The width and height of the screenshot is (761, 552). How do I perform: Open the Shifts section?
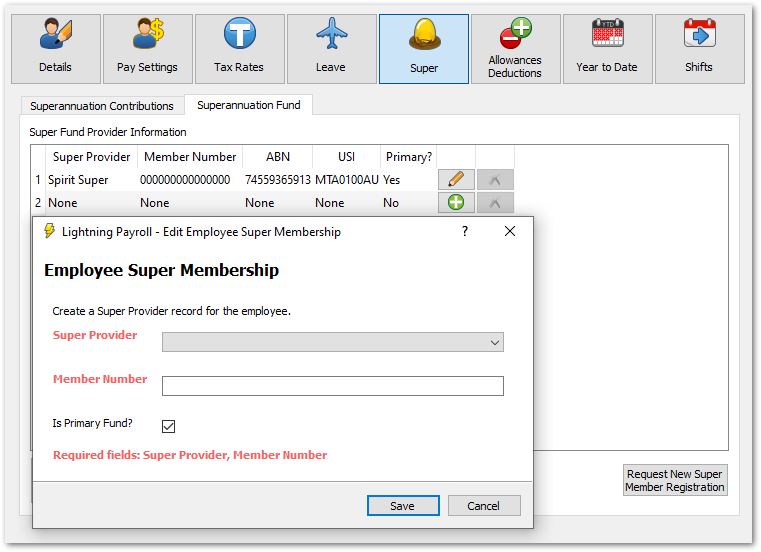[x=699, y=49]
